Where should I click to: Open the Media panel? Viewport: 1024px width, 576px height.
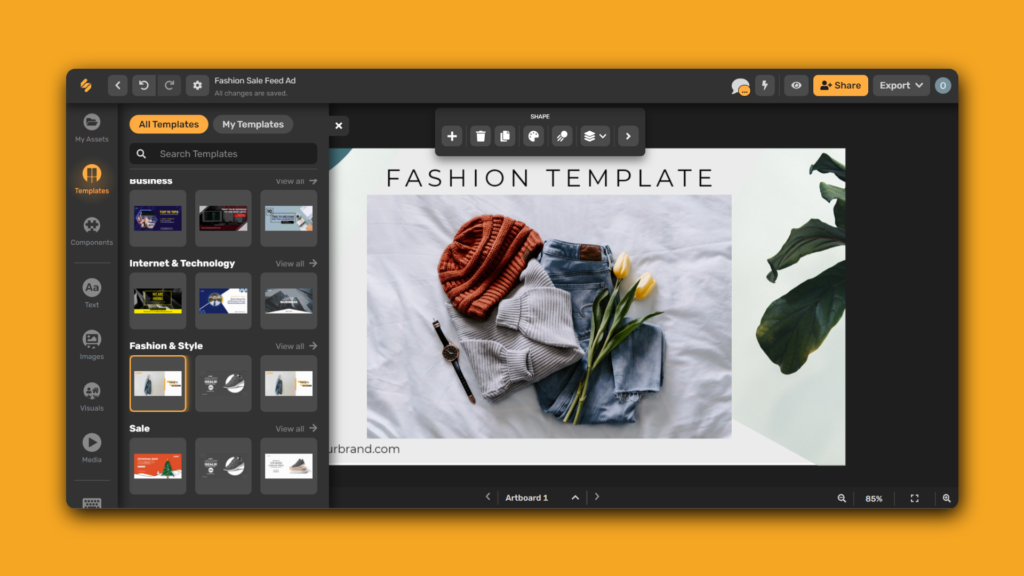click(91, 448)
